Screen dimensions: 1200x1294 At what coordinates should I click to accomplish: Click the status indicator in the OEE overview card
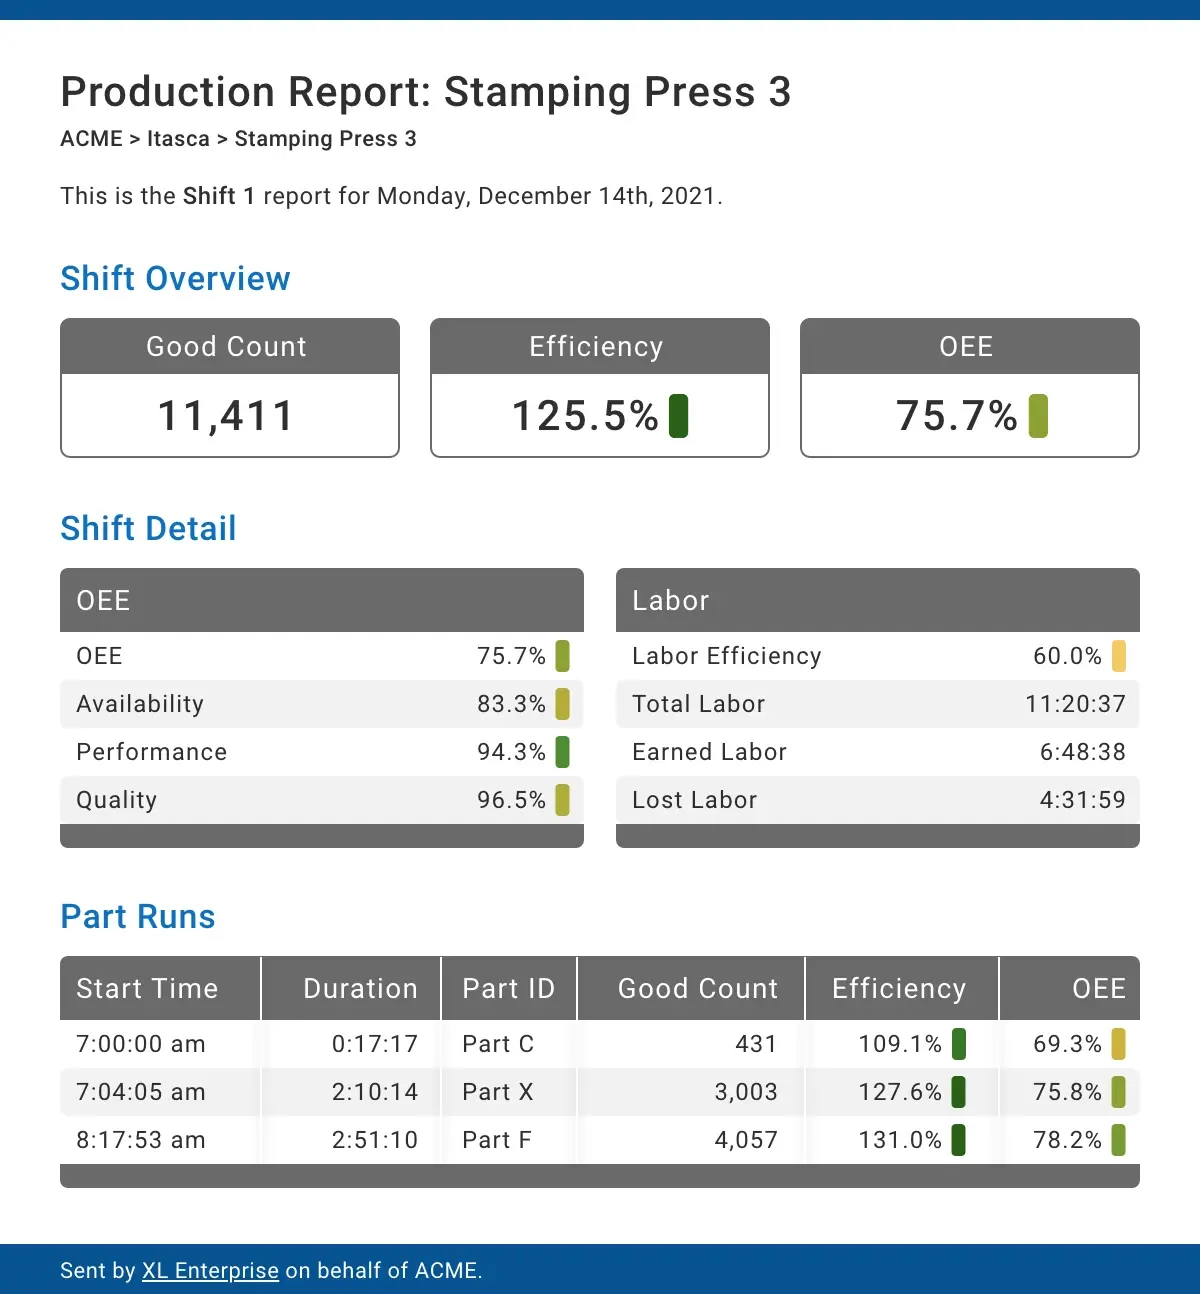[x=1038, y=416]
